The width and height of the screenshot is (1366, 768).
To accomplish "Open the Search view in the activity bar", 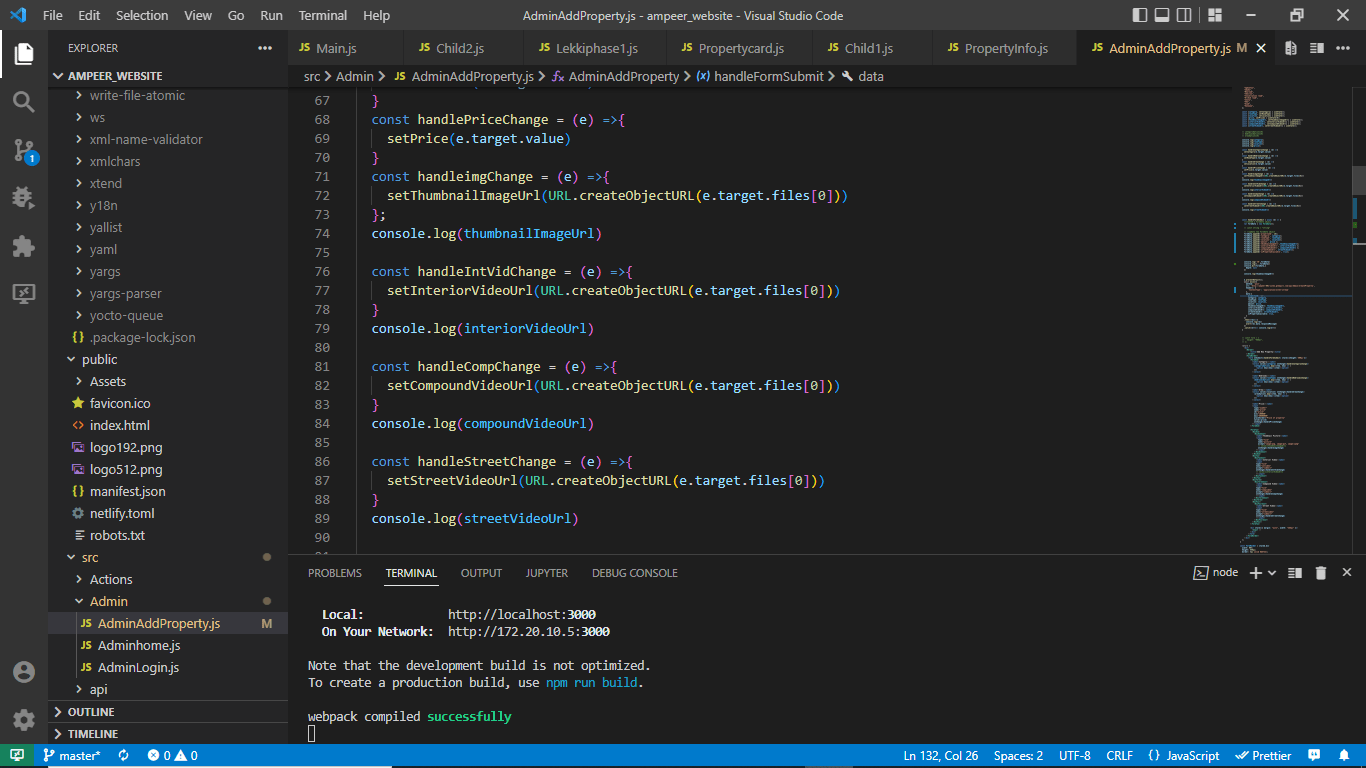I will pos(22,101).
